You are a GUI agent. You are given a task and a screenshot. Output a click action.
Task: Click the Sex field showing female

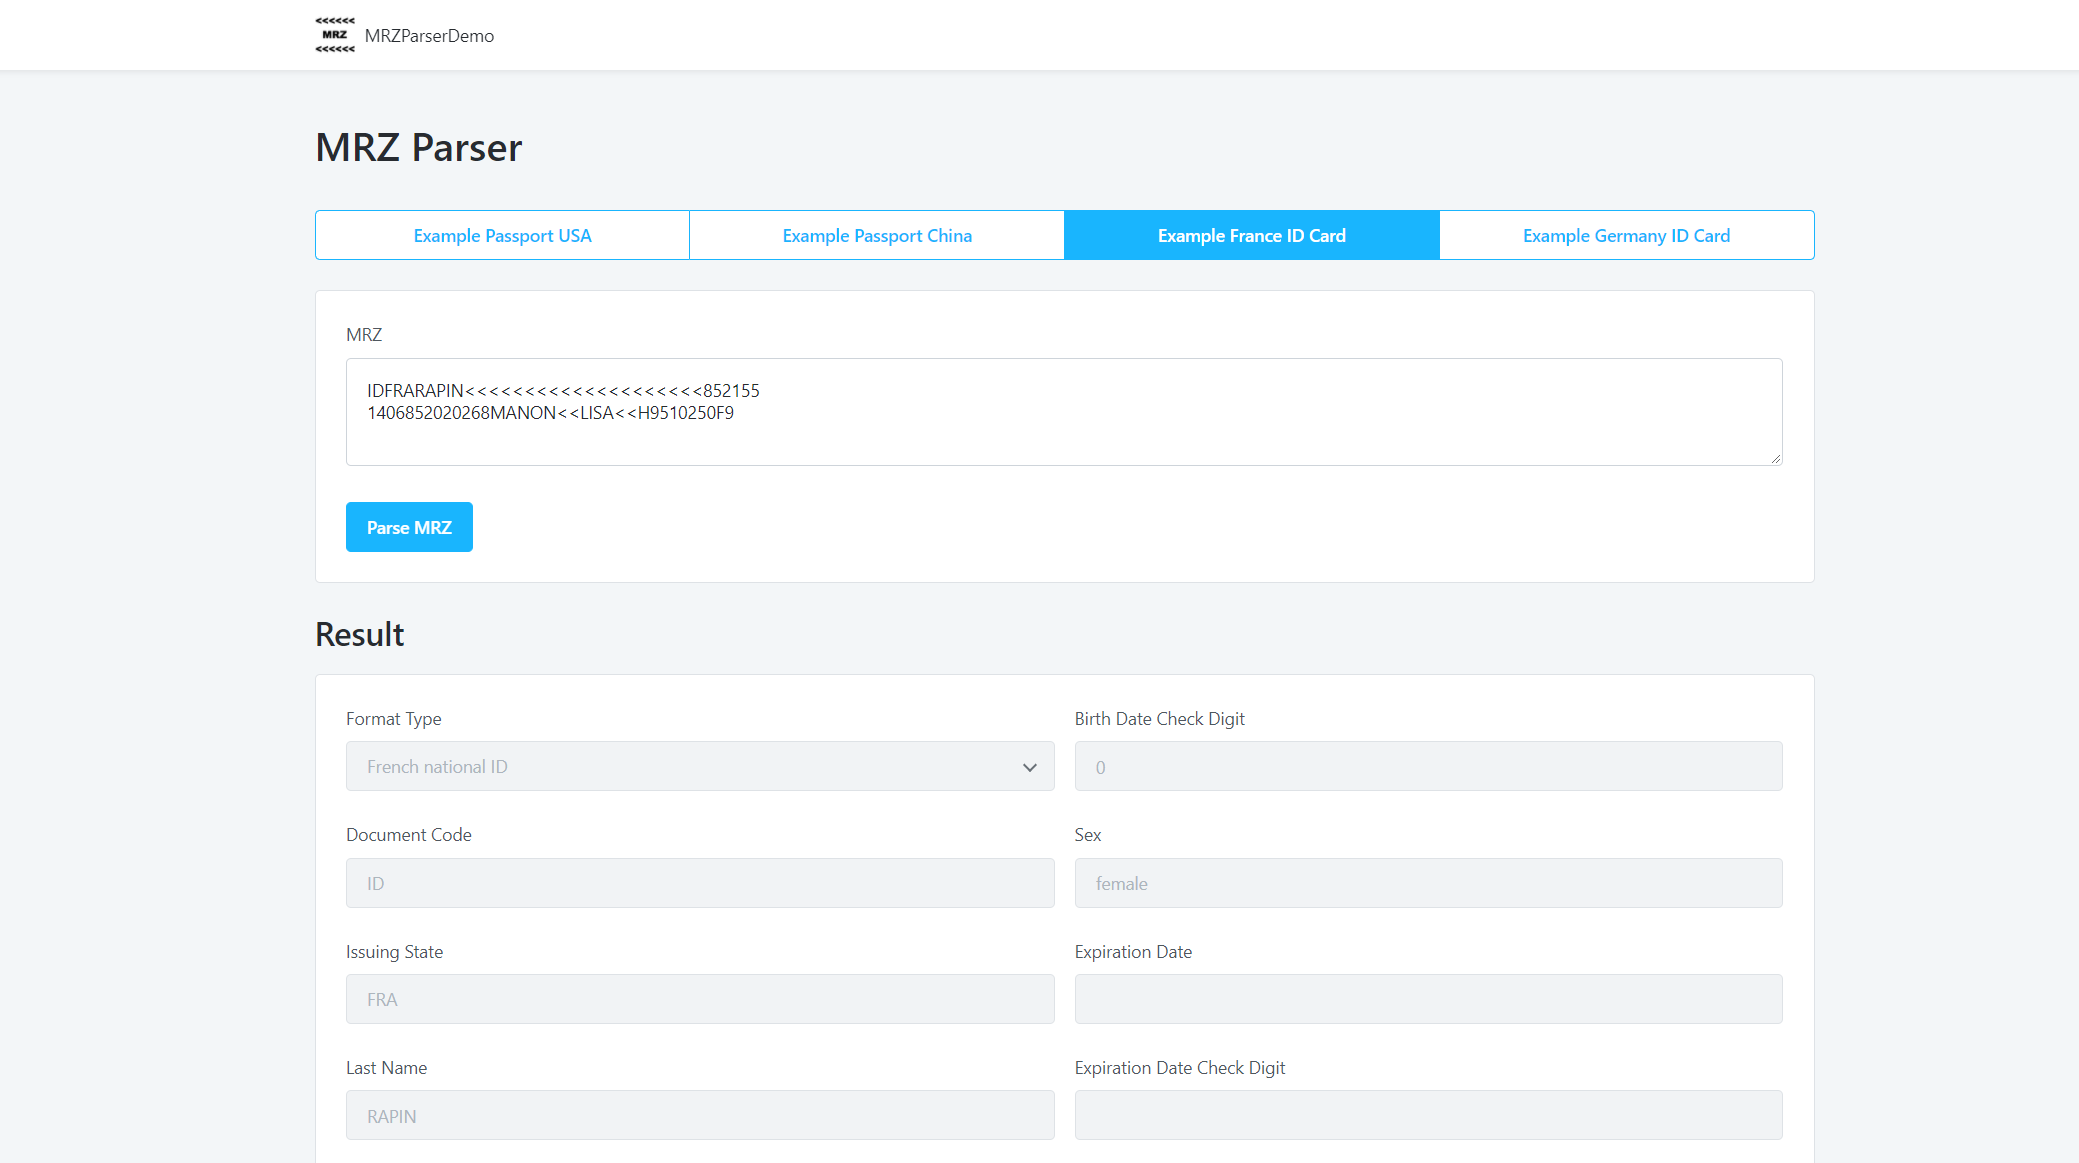pyautogui.click(x=1428, y=883)
